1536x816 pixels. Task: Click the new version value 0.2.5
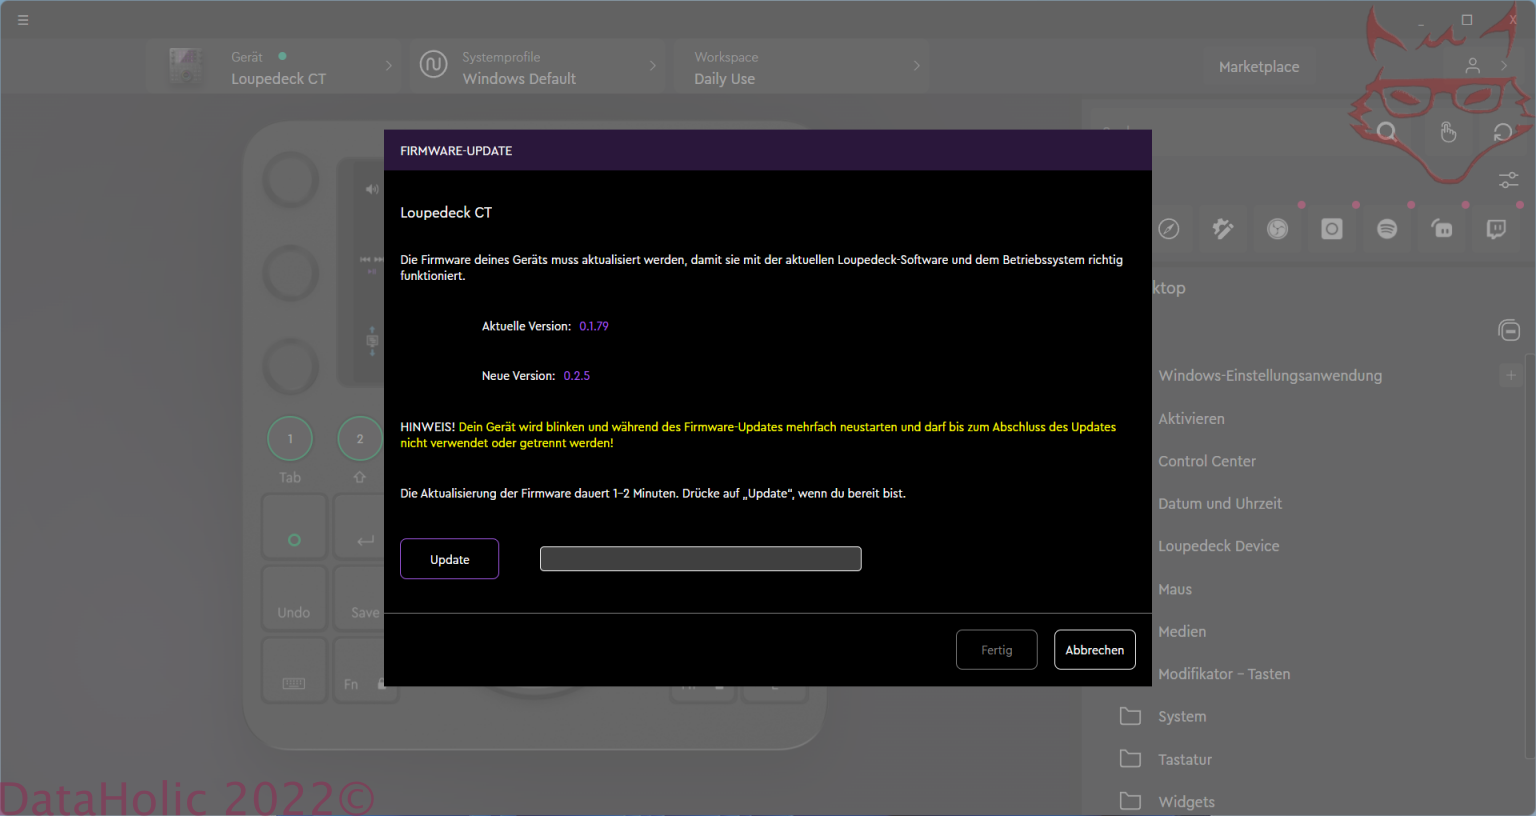[x=577, y=376]
